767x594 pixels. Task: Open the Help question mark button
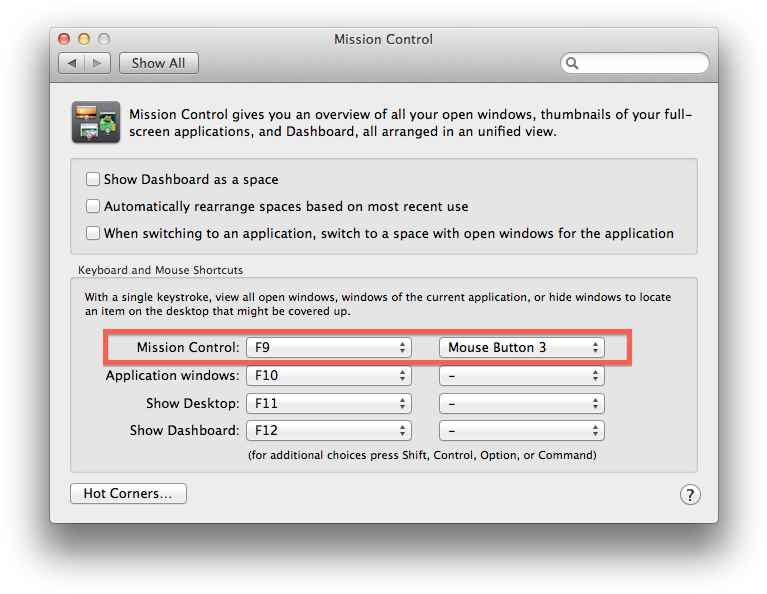[690, 494]
